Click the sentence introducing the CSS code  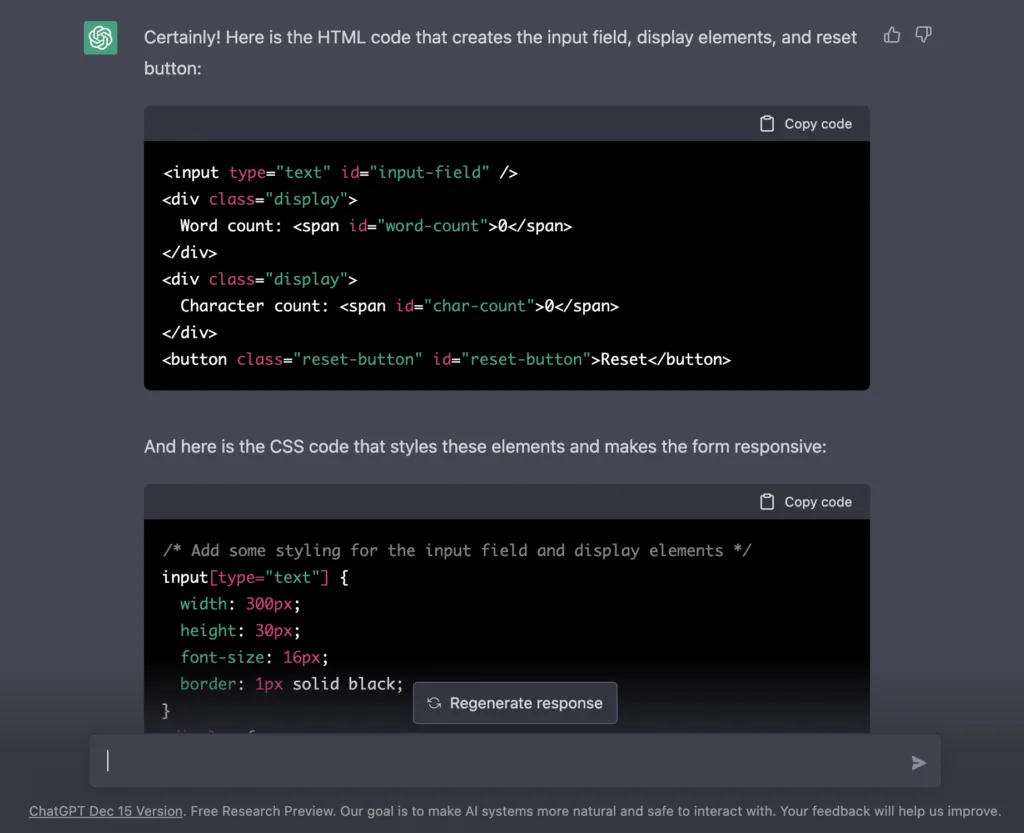pyautogui.click(x=485, y=447)
